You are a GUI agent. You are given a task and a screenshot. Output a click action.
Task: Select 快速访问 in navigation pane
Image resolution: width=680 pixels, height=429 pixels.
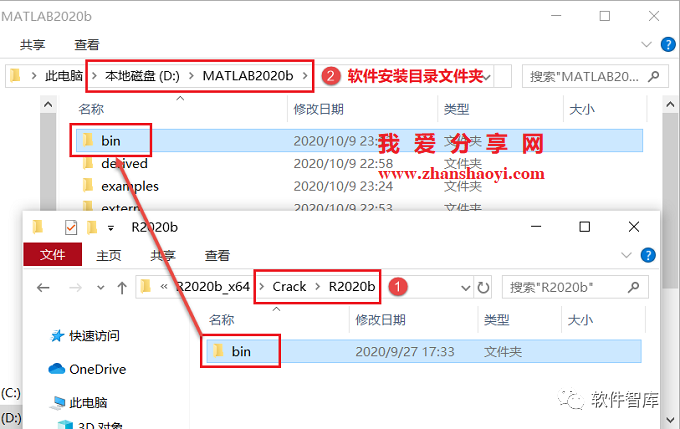click(x=94, y=336)
